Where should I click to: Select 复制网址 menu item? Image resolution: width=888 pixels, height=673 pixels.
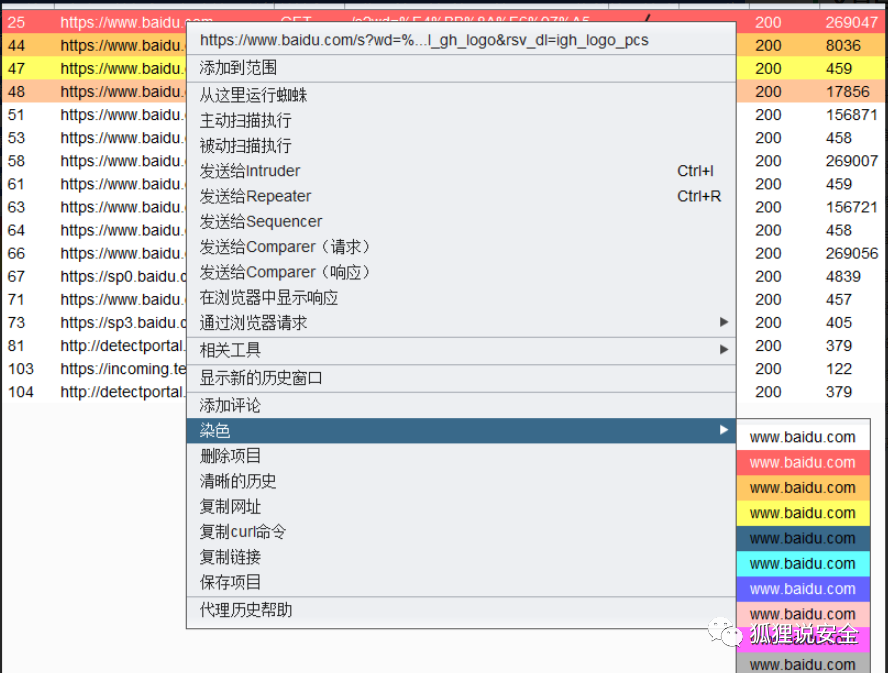[x=461, y=506]
